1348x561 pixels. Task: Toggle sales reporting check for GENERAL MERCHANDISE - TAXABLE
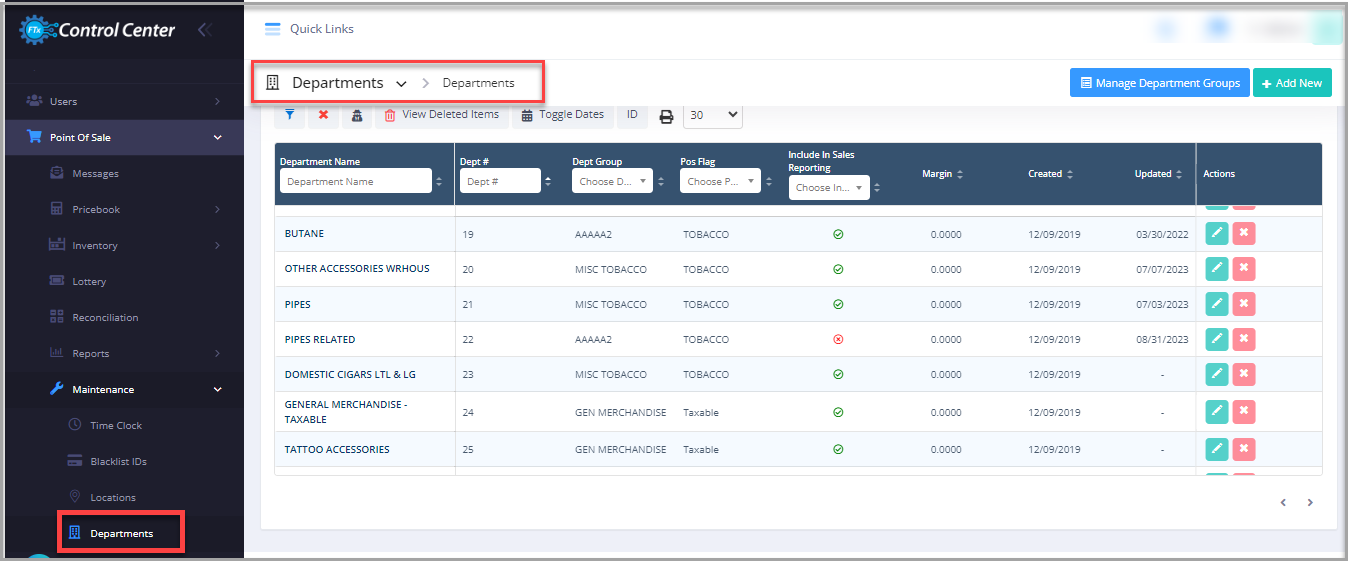[838, 412]
